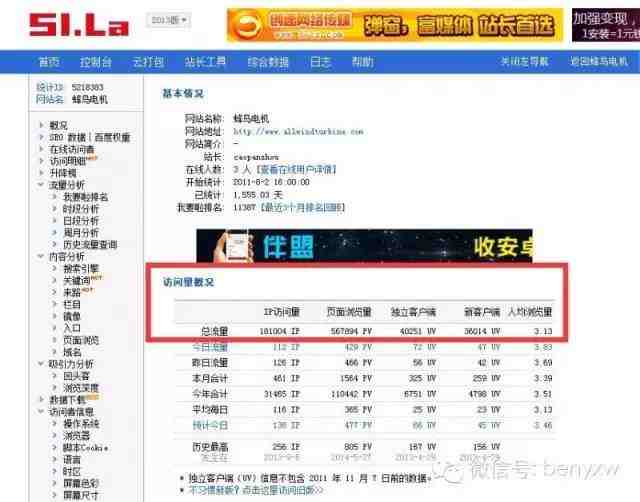Select 栏目 under 内容分析
Image resolution: width=640 pixels, height=502 pixels.
(x=72, y=304)
